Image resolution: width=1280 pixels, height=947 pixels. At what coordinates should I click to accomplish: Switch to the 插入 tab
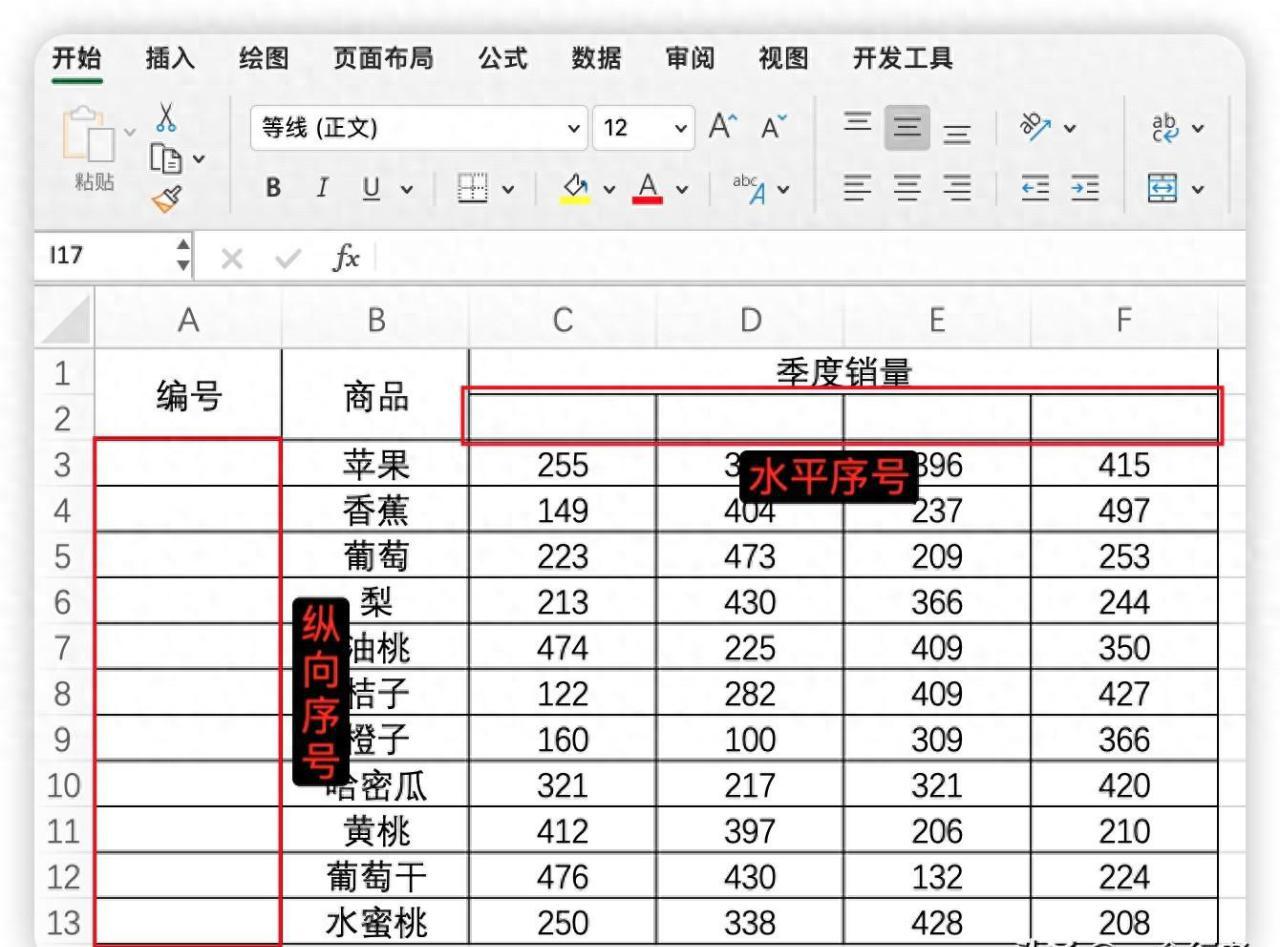point(170,58)
